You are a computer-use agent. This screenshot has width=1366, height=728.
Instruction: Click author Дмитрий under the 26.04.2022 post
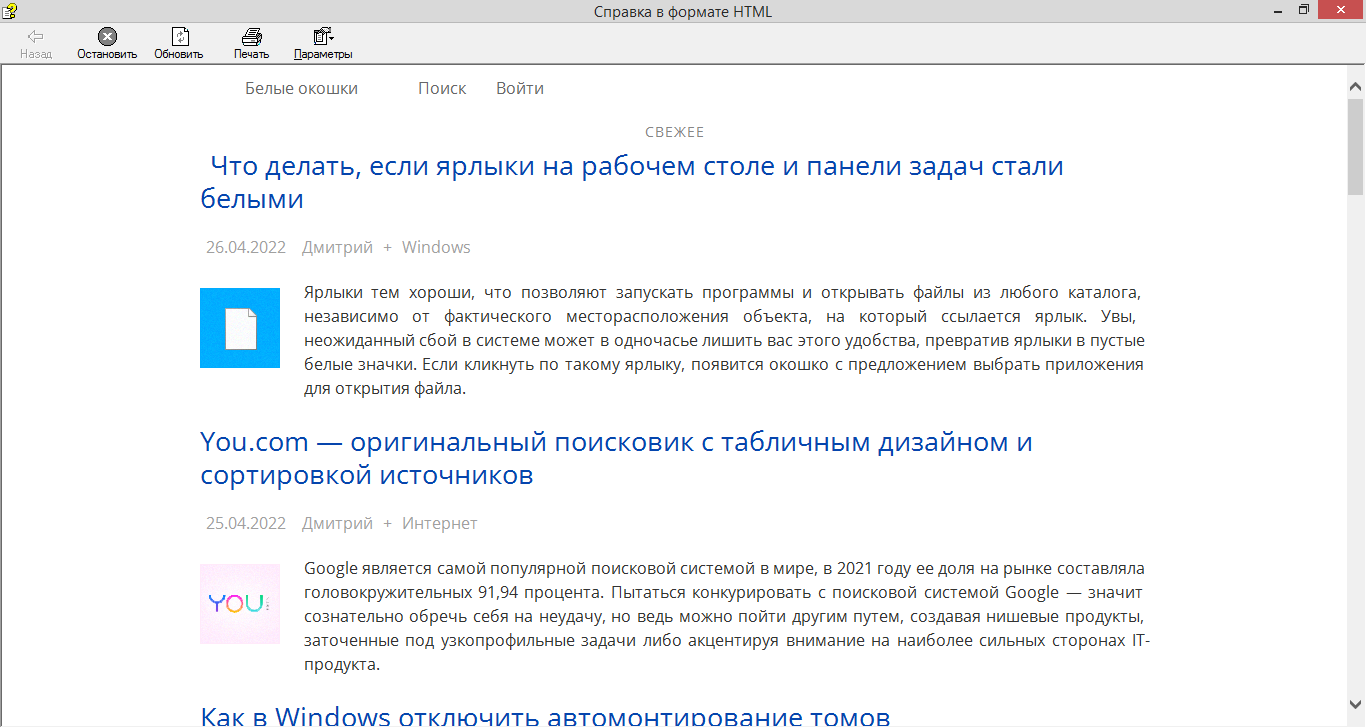pos(337,247)
